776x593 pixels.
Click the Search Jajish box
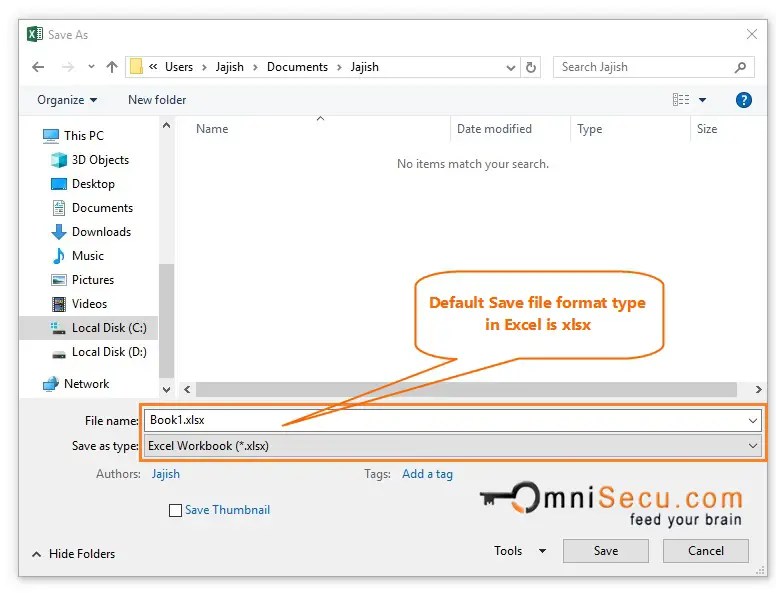[653, 67]
